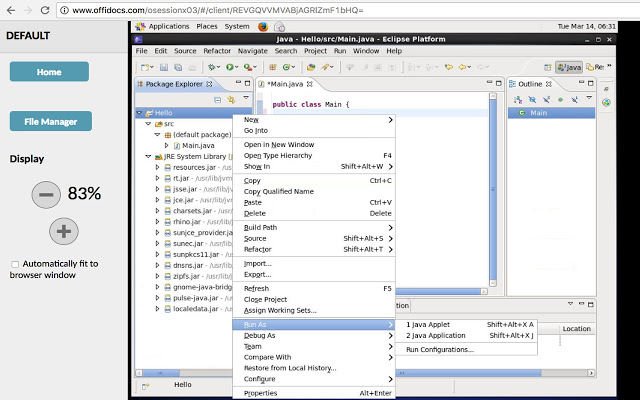Toggle Hide Fields in Outline toolbar

tap(532, 100)
